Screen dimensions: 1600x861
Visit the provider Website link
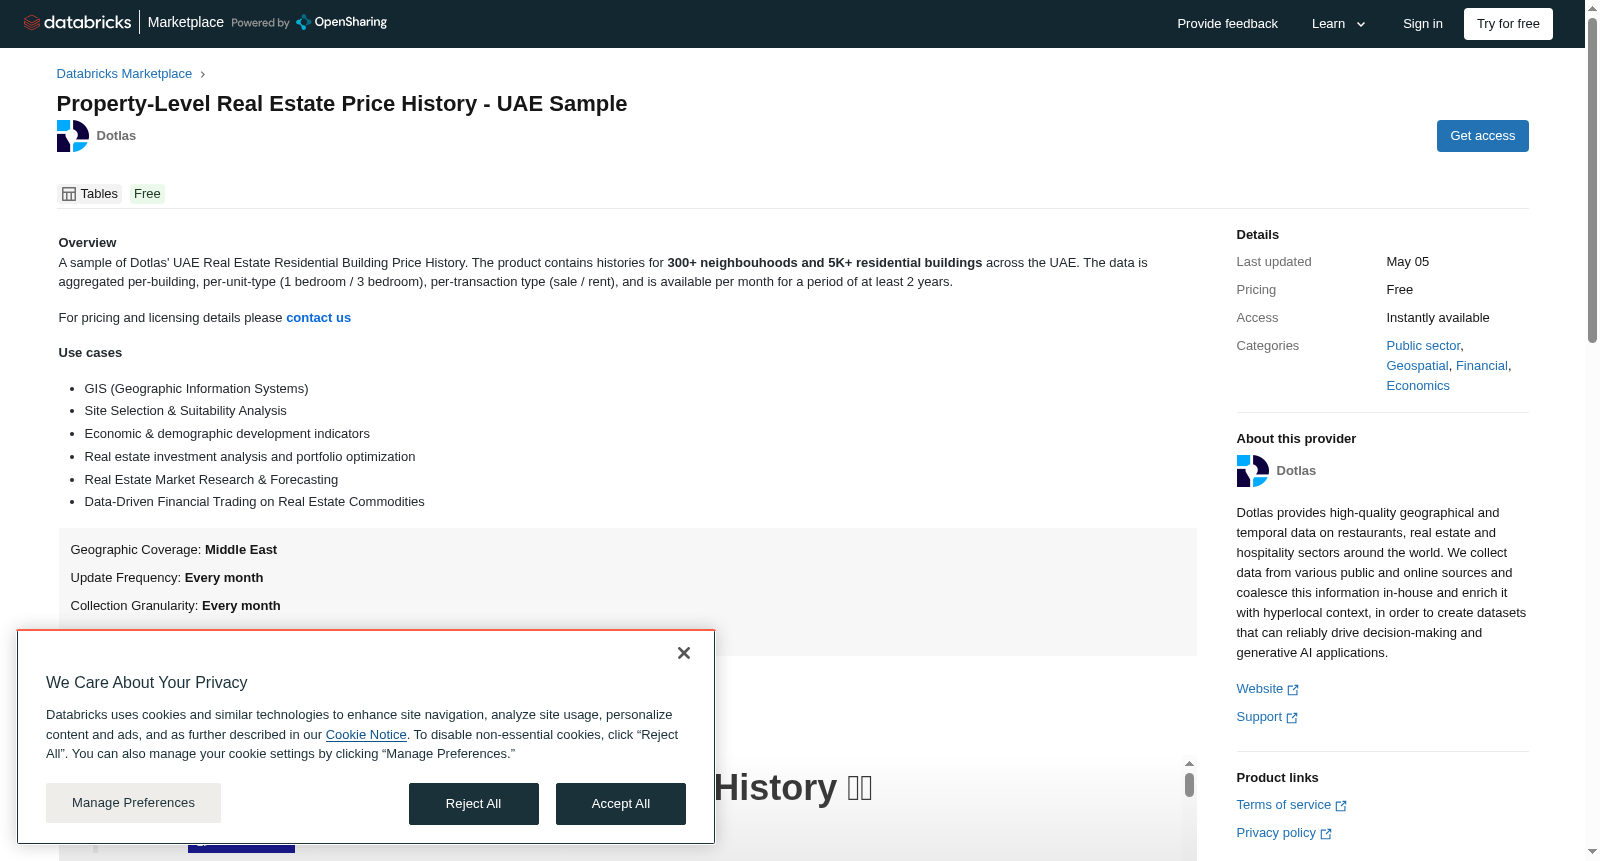(x=1260, y=689)
